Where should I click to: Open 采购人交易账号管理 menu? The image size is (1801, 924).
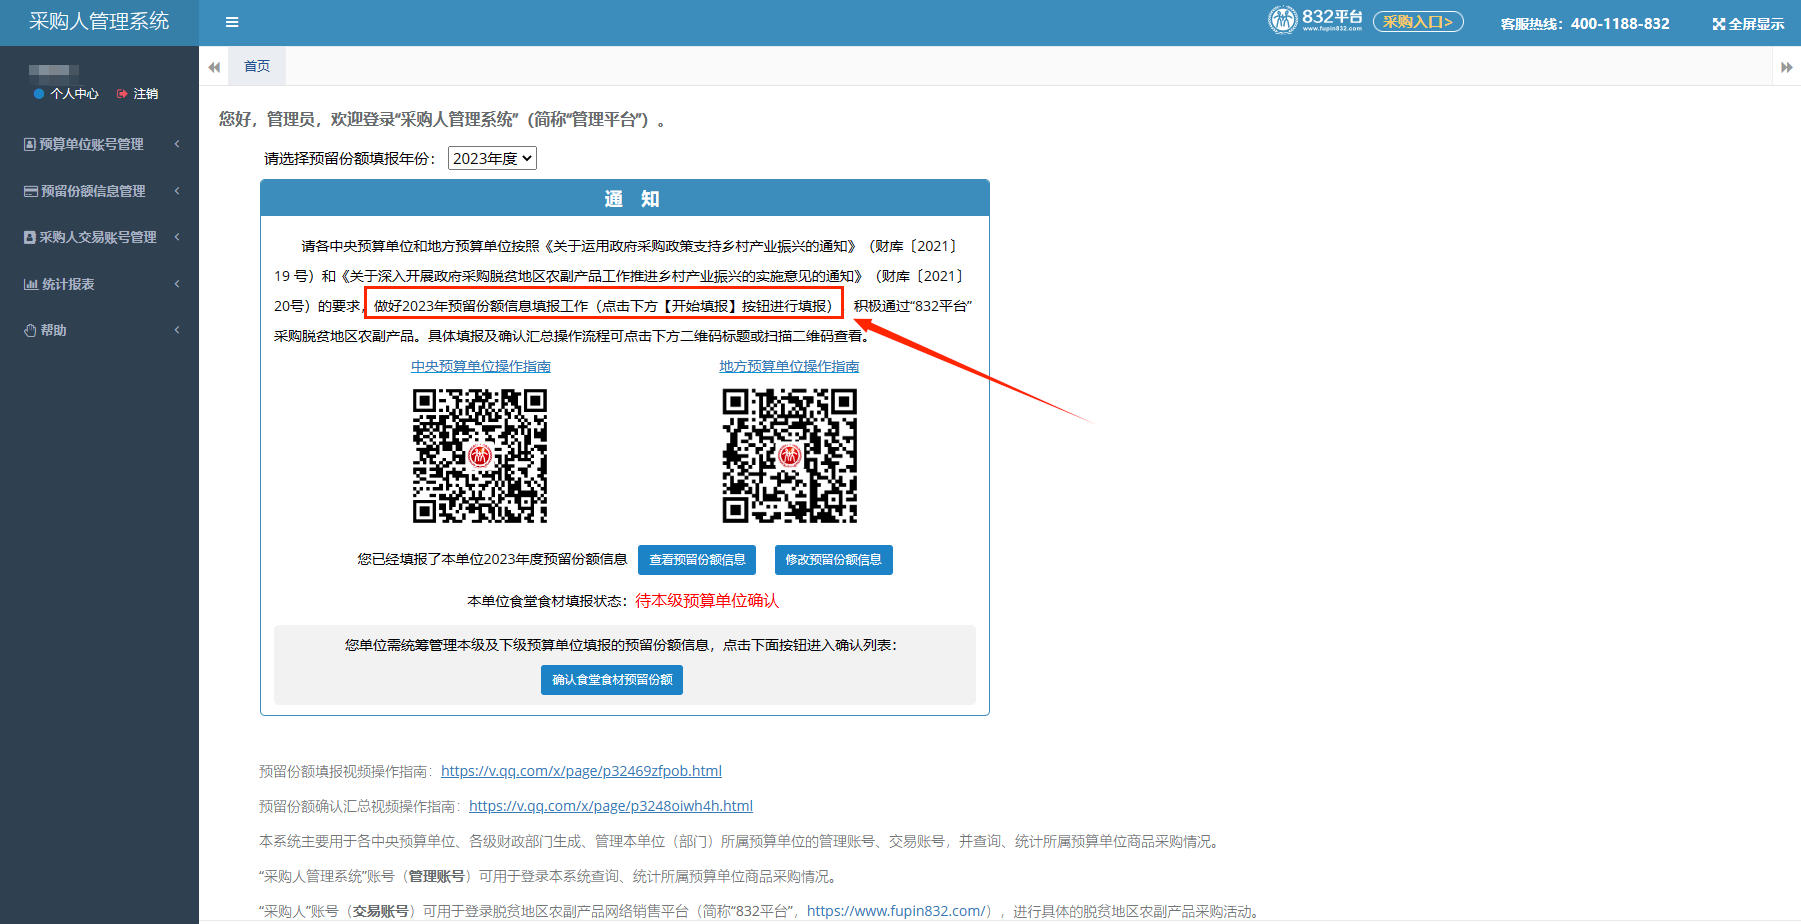tap(99, 237)
